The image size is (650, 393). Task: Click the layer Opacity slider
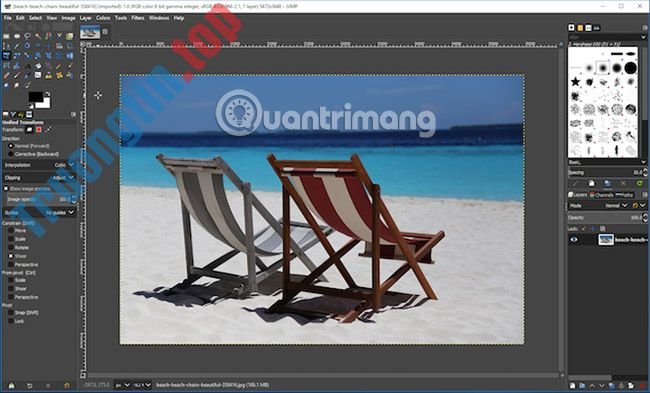point(604,218)
